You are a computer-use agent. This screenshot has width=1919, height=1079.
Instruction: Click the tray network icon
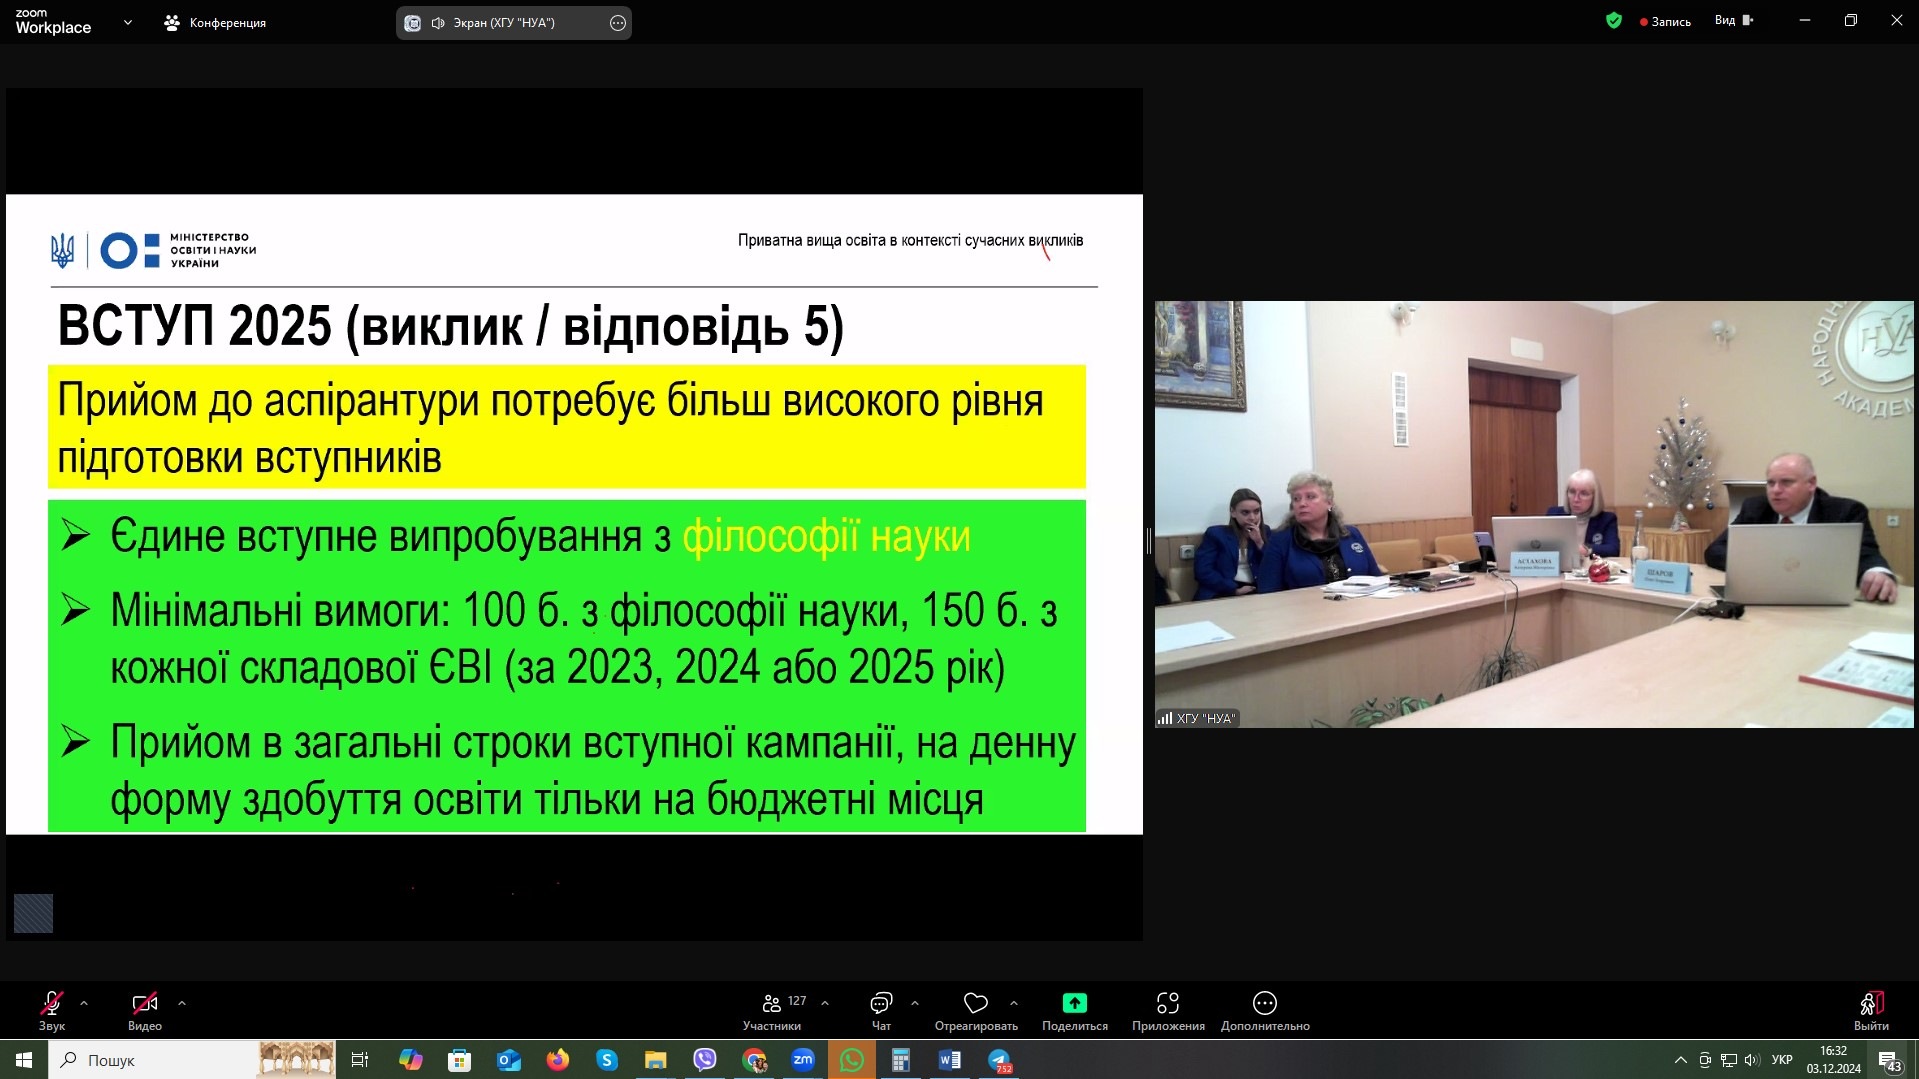point(1728,1060)
